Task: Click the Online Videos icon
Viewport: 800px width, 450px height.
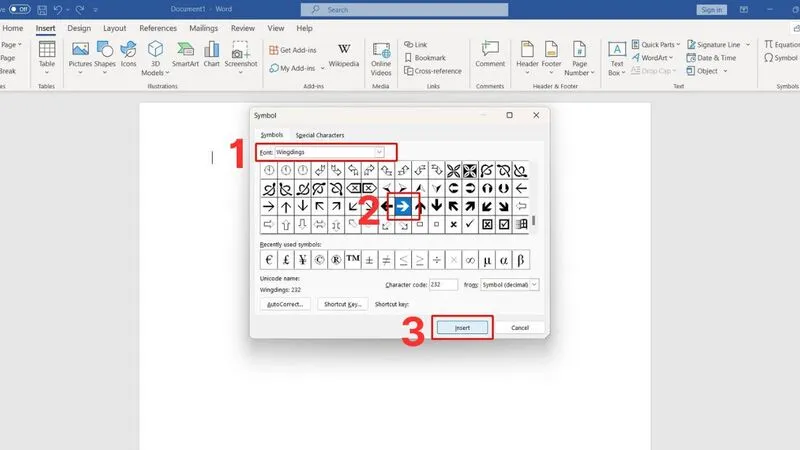Action: point(381,59)
